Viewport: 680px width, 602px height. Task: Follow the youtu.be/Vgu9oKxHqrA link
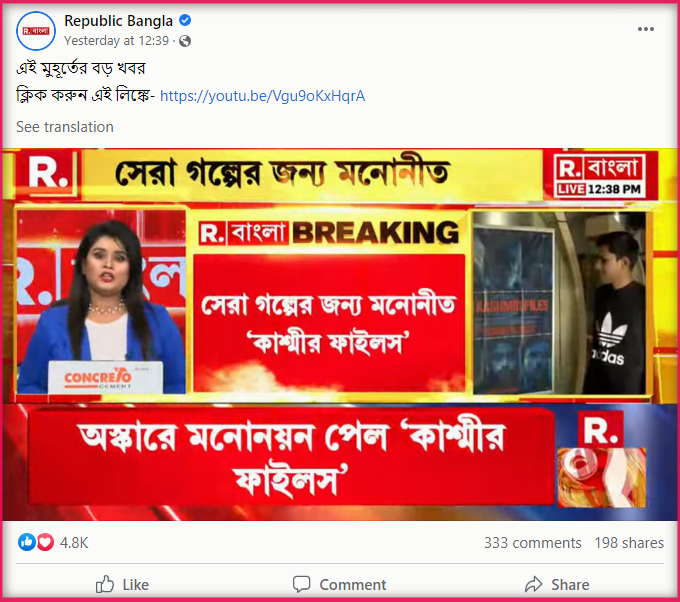tap(262, 96)
